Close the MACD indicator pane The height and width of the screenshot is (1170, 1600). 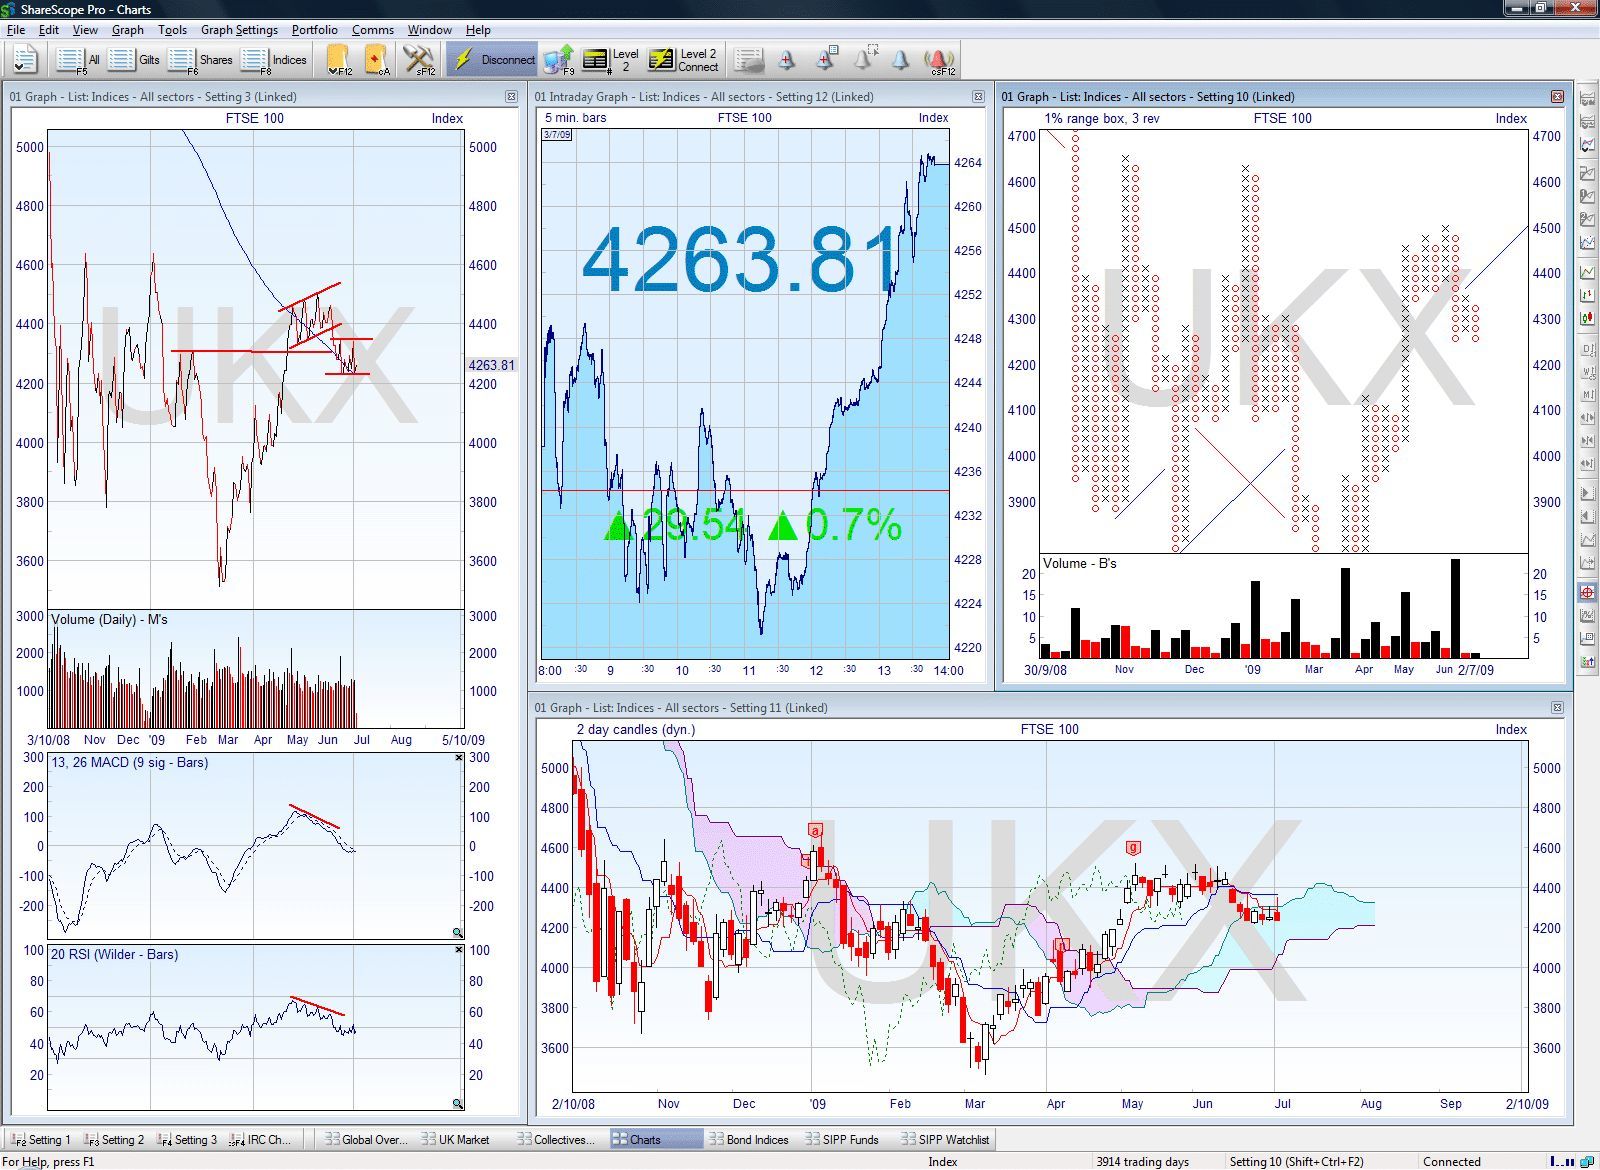point(459,758)
